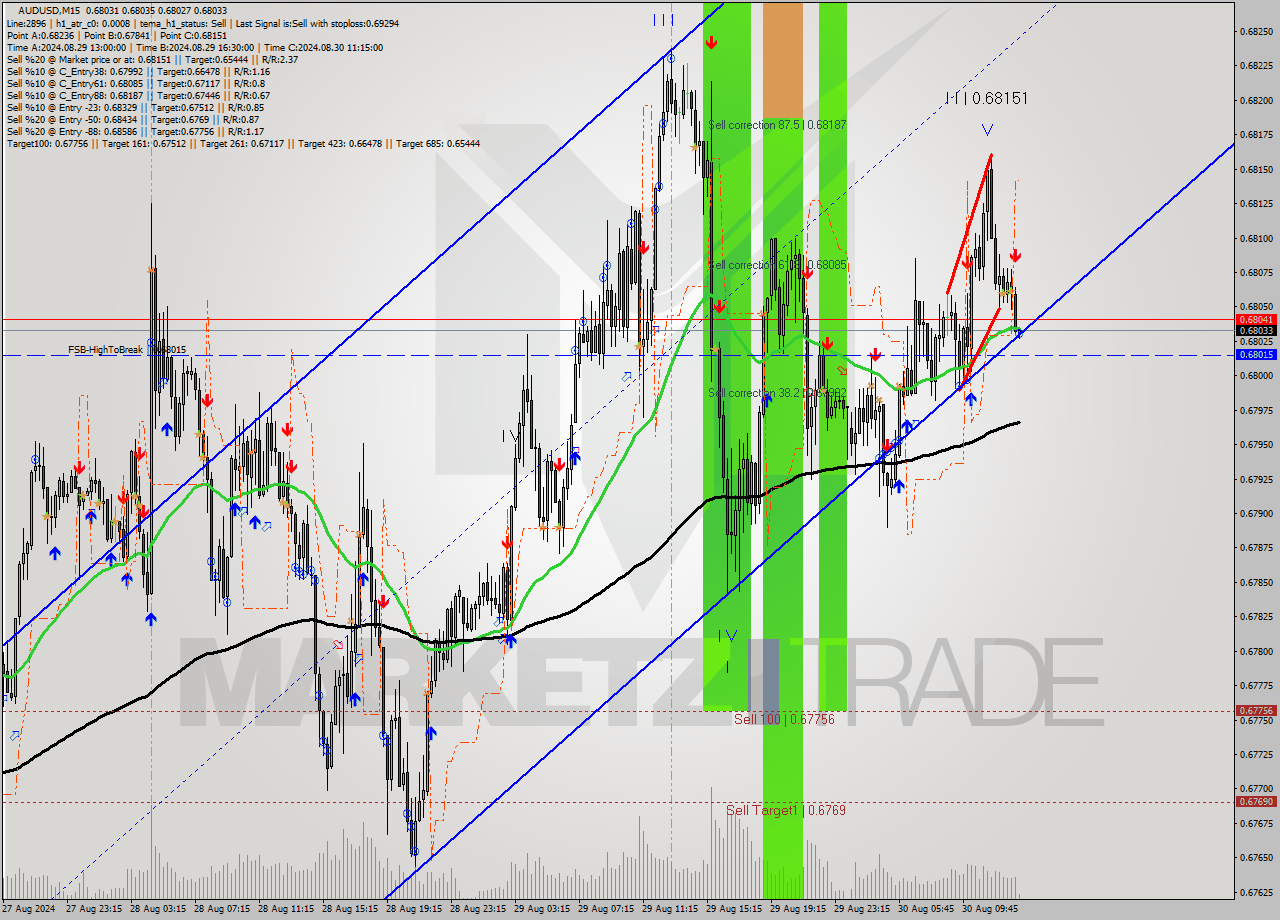Click the 'Sell %20 @ Entry -88' line
This screenshot has width=1280, height=920.
tap(135, 131)
